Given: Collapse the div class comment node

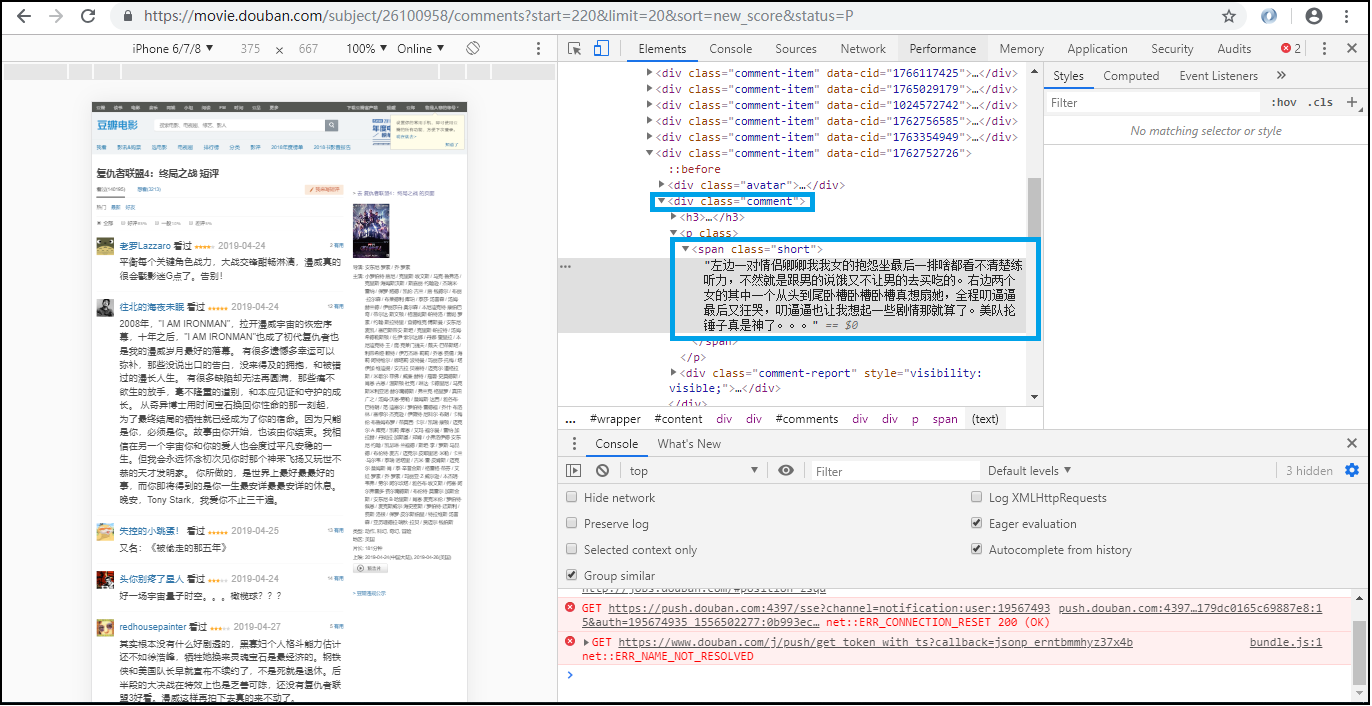Looking at the screenshot, I should pos(661,201).
